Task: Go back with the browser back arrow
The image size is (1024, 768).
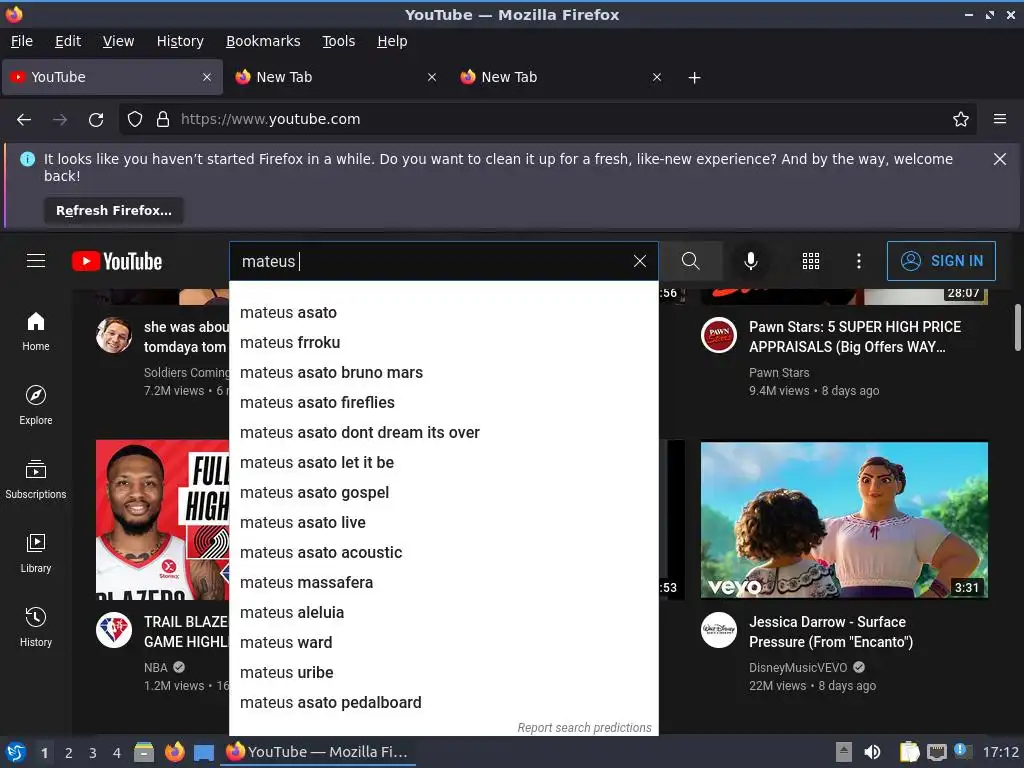Action: [24, 120]
